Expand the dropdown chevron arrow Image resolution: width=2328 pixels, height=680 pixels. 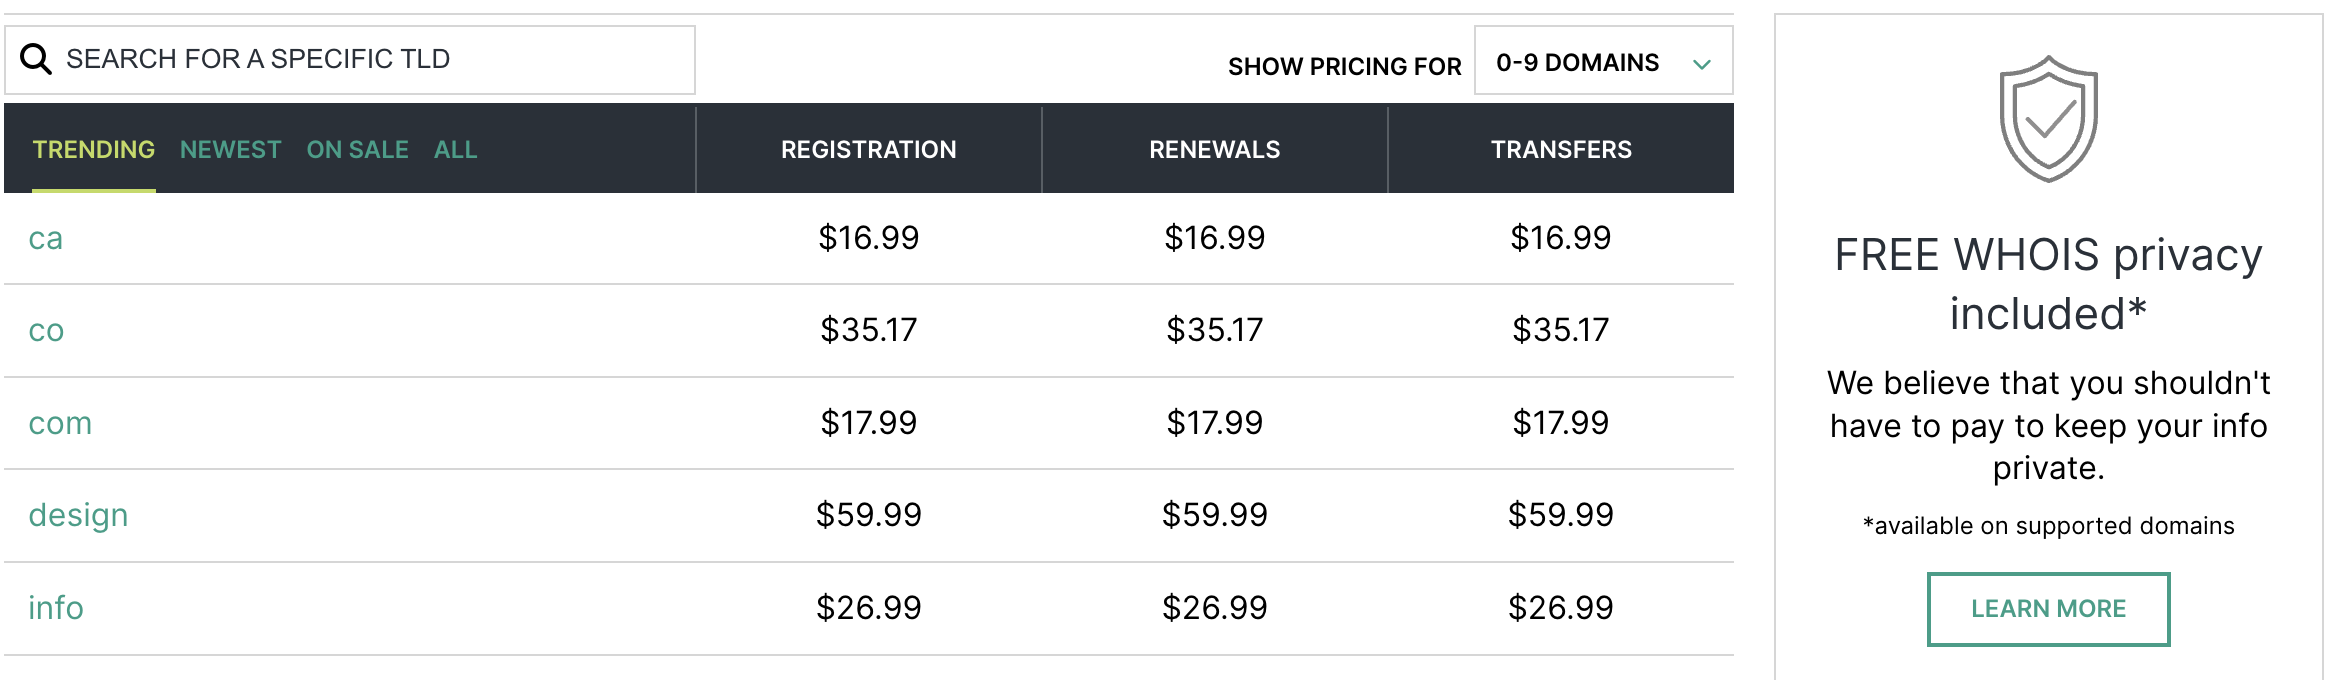coord(1702,64)
